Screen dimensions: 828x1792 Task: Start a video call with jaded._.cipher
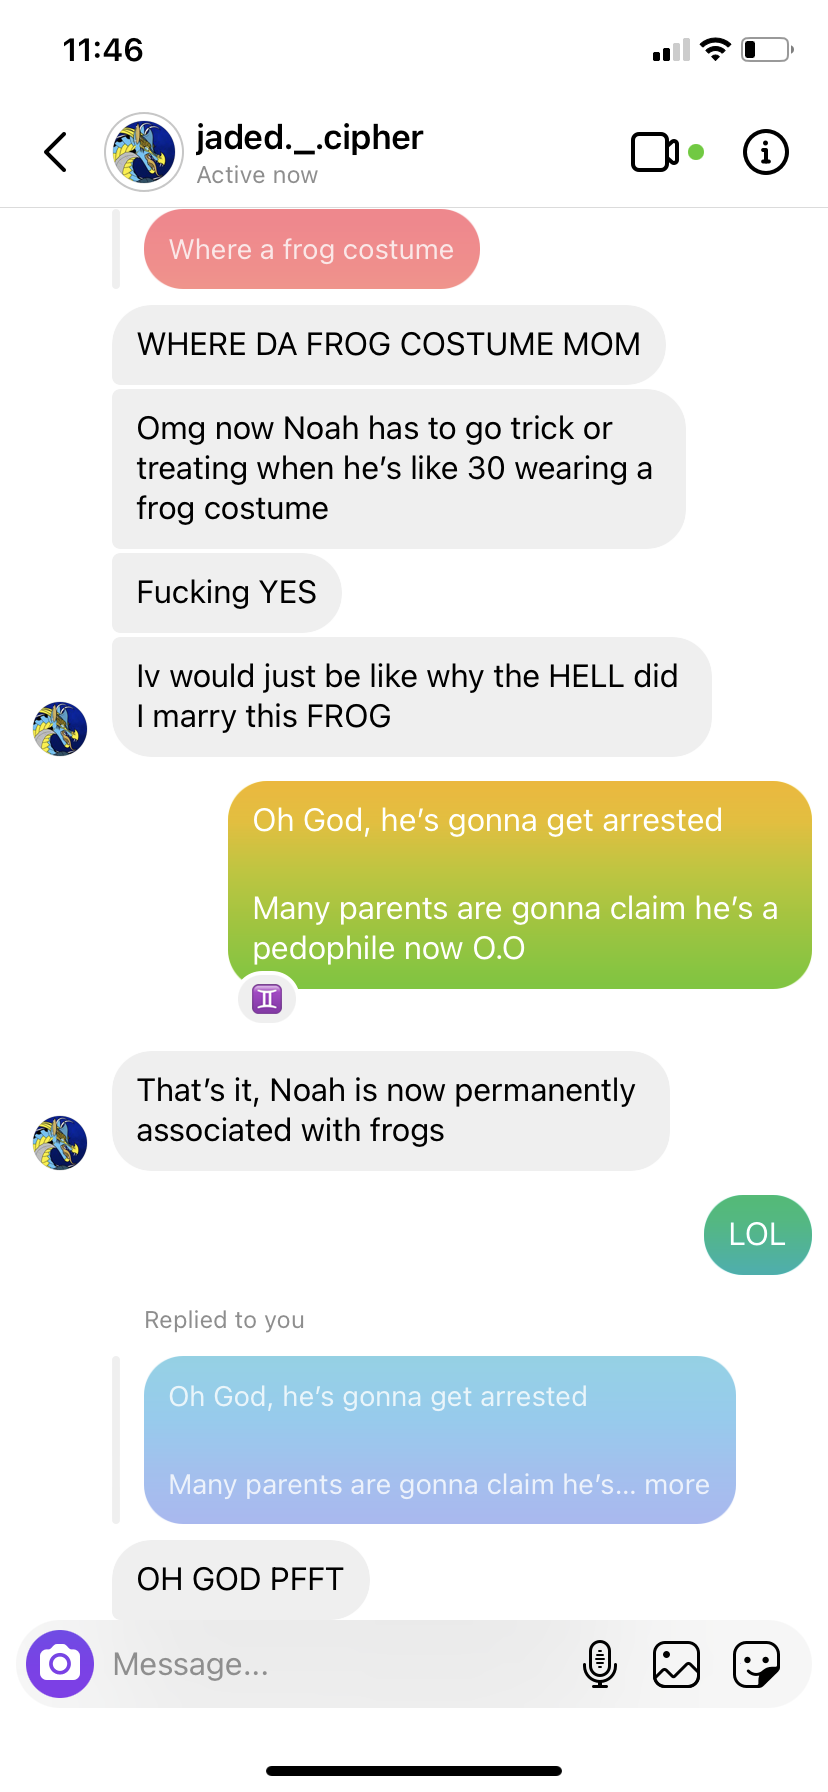(x=655, y=152)
